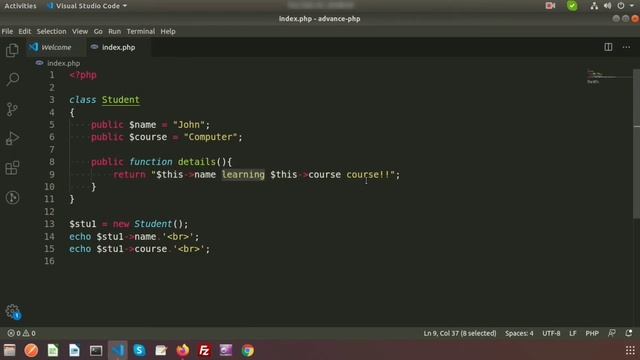Screen dimensions: 640x360
Task: Open the Selection menu
Action: [x=51, y=31]
